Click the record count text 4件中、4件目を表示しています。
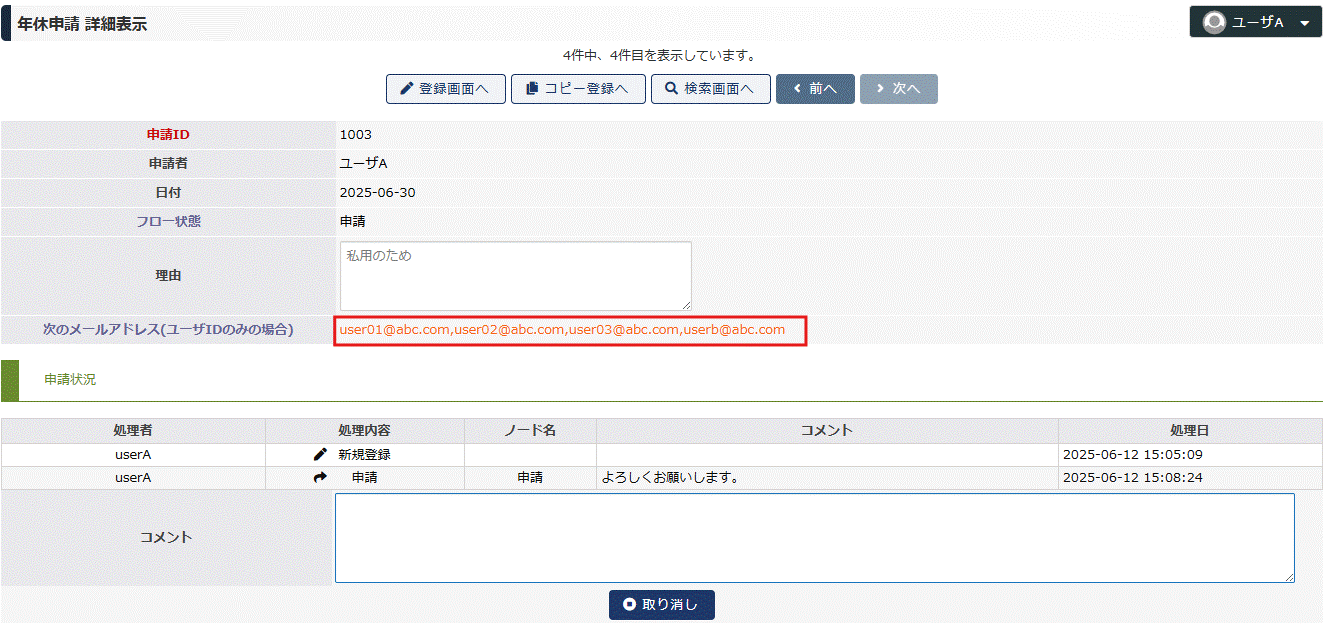The image size is (1325, 626). pyautogui.click(x=660, y=55)
